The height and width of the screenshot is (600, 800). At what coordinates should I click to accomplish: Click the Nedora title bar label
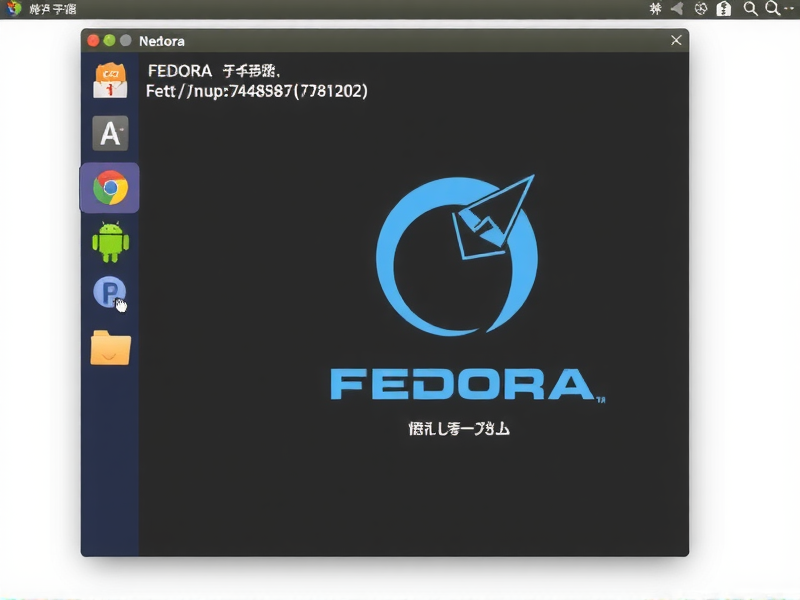pos(160,41)
